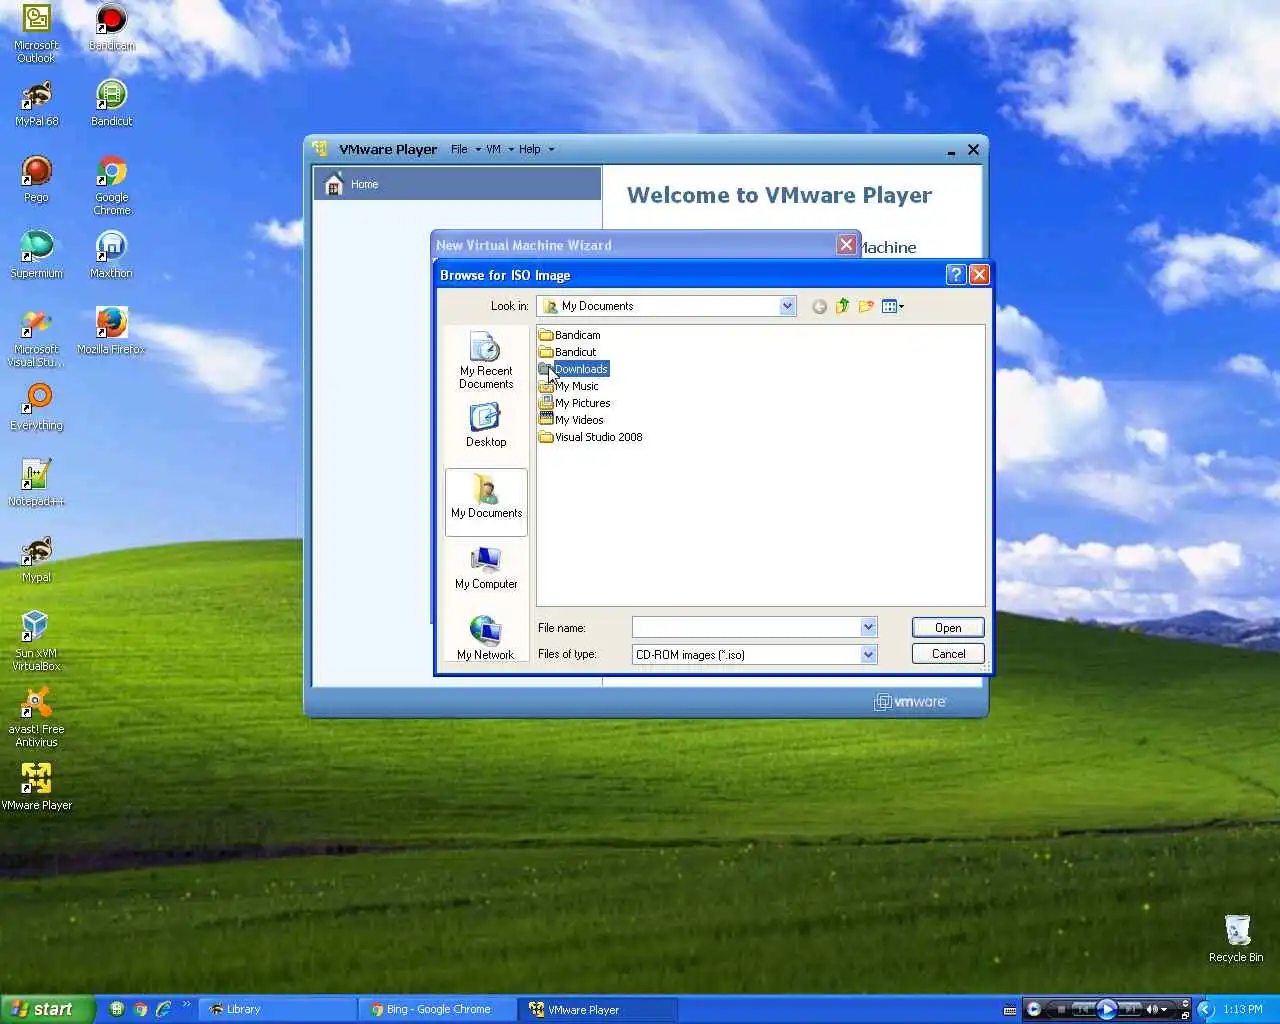The image size is (1280, 1024).
Task: Expand the Look in dropdown
Action: click(788, 306)
